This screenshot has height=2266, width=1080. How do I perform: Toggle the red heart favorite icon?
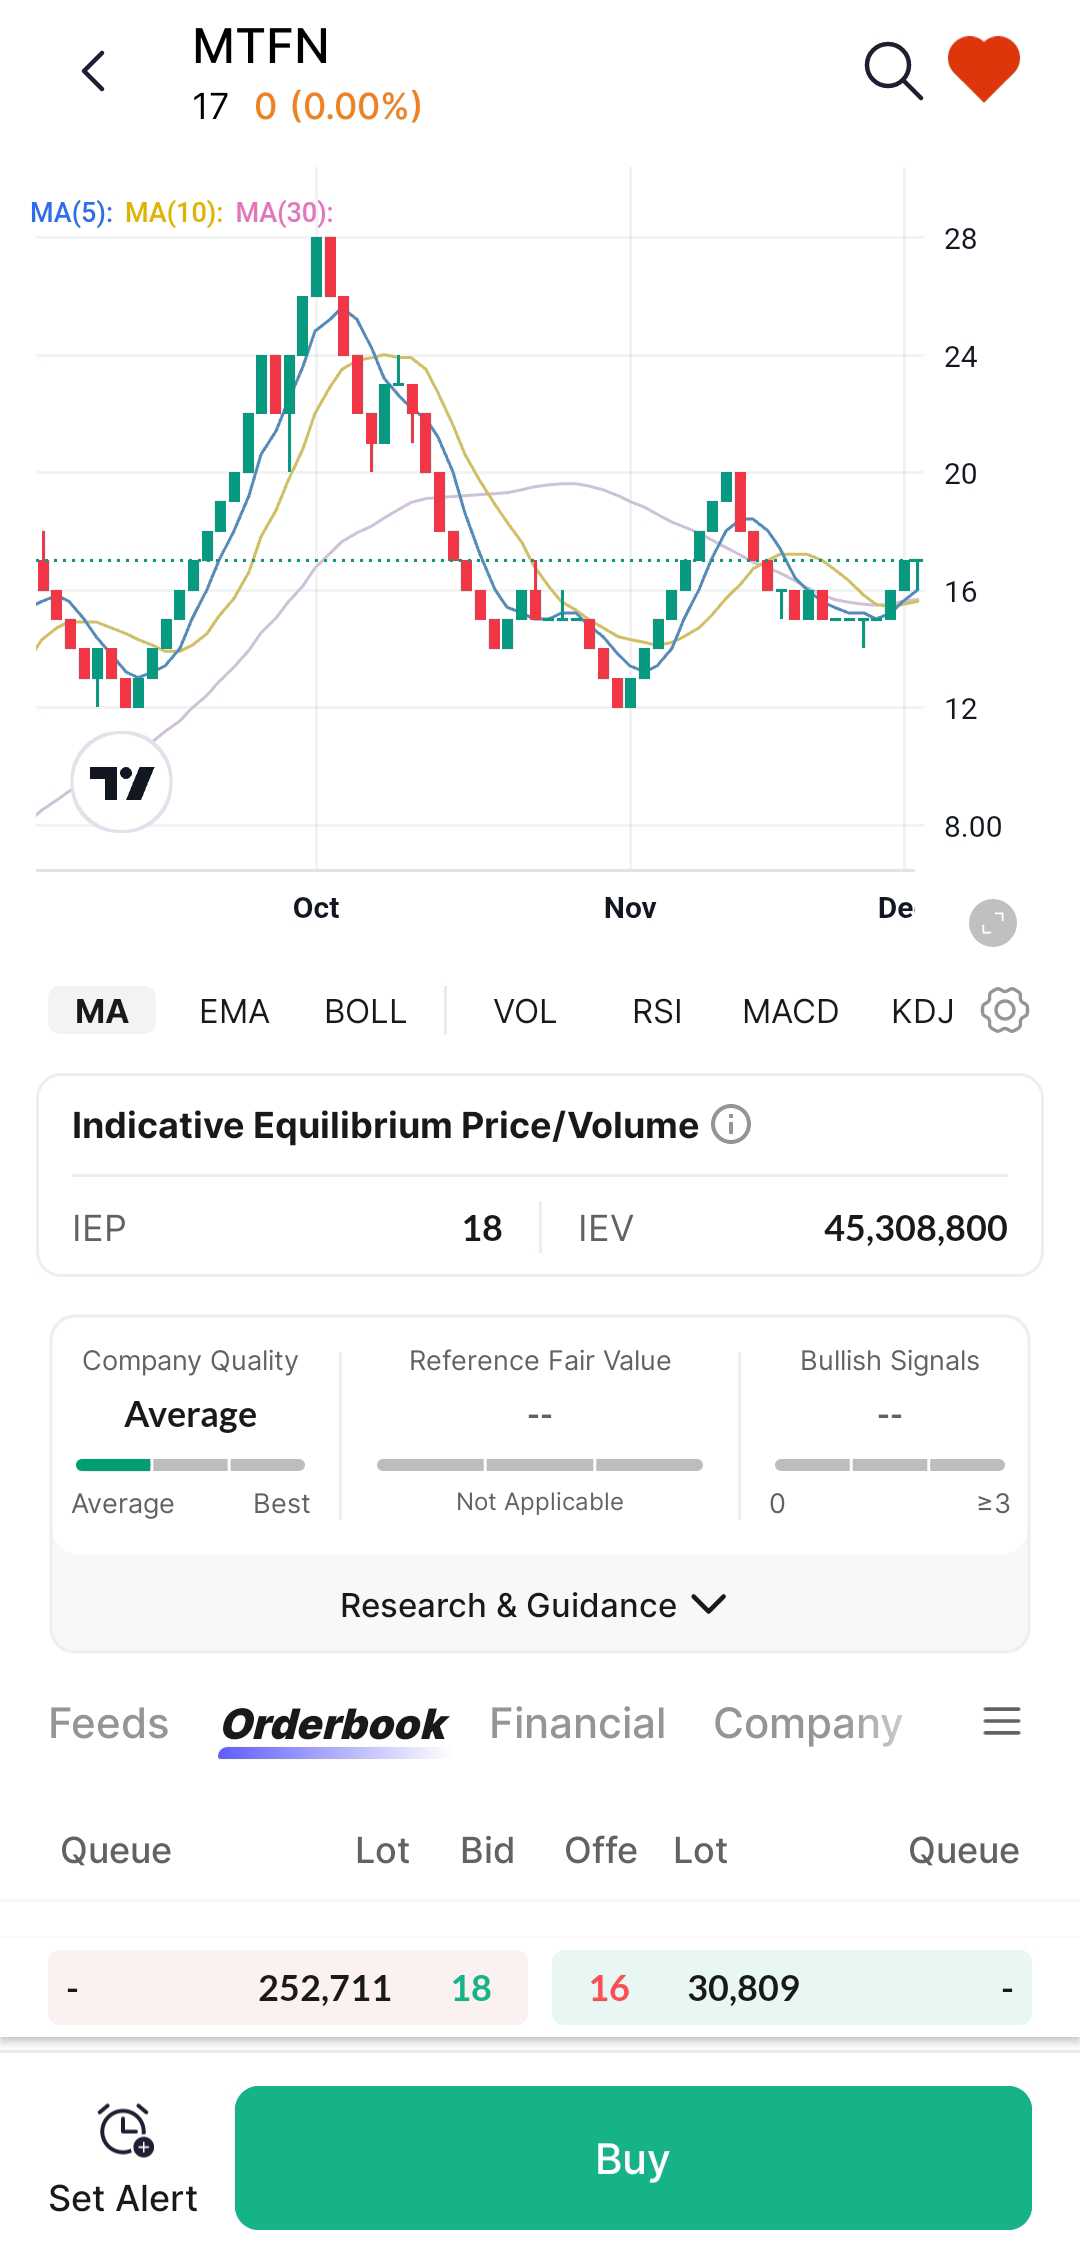(984, 68)
